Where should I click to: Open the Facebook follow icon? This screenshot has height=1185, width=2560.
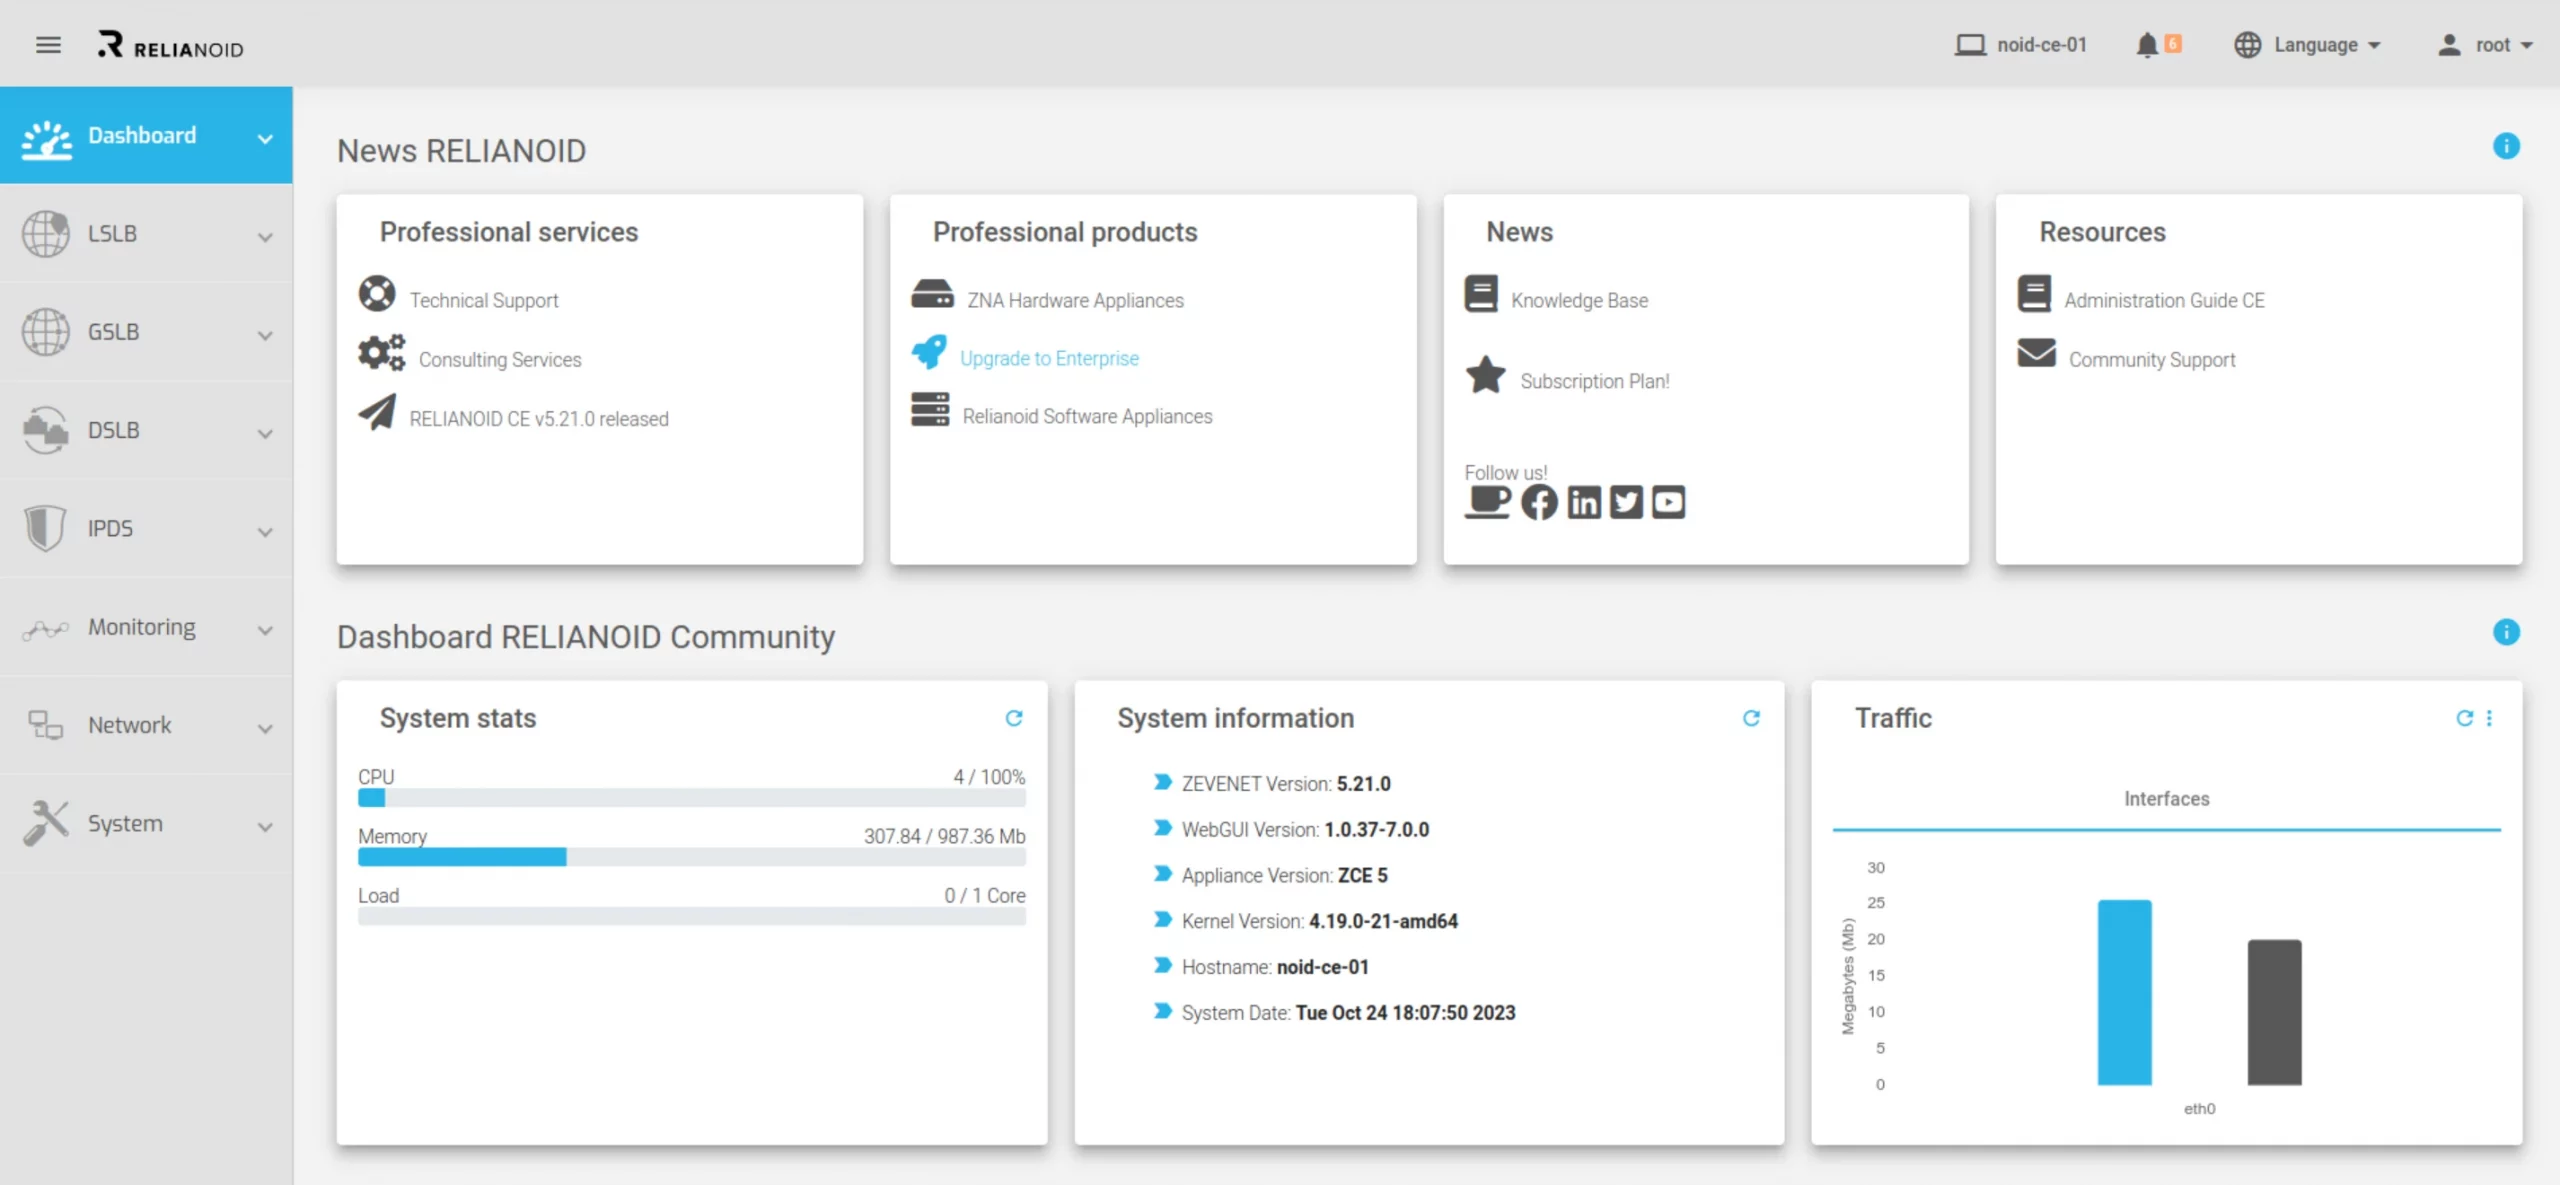tap(1539, 502)
